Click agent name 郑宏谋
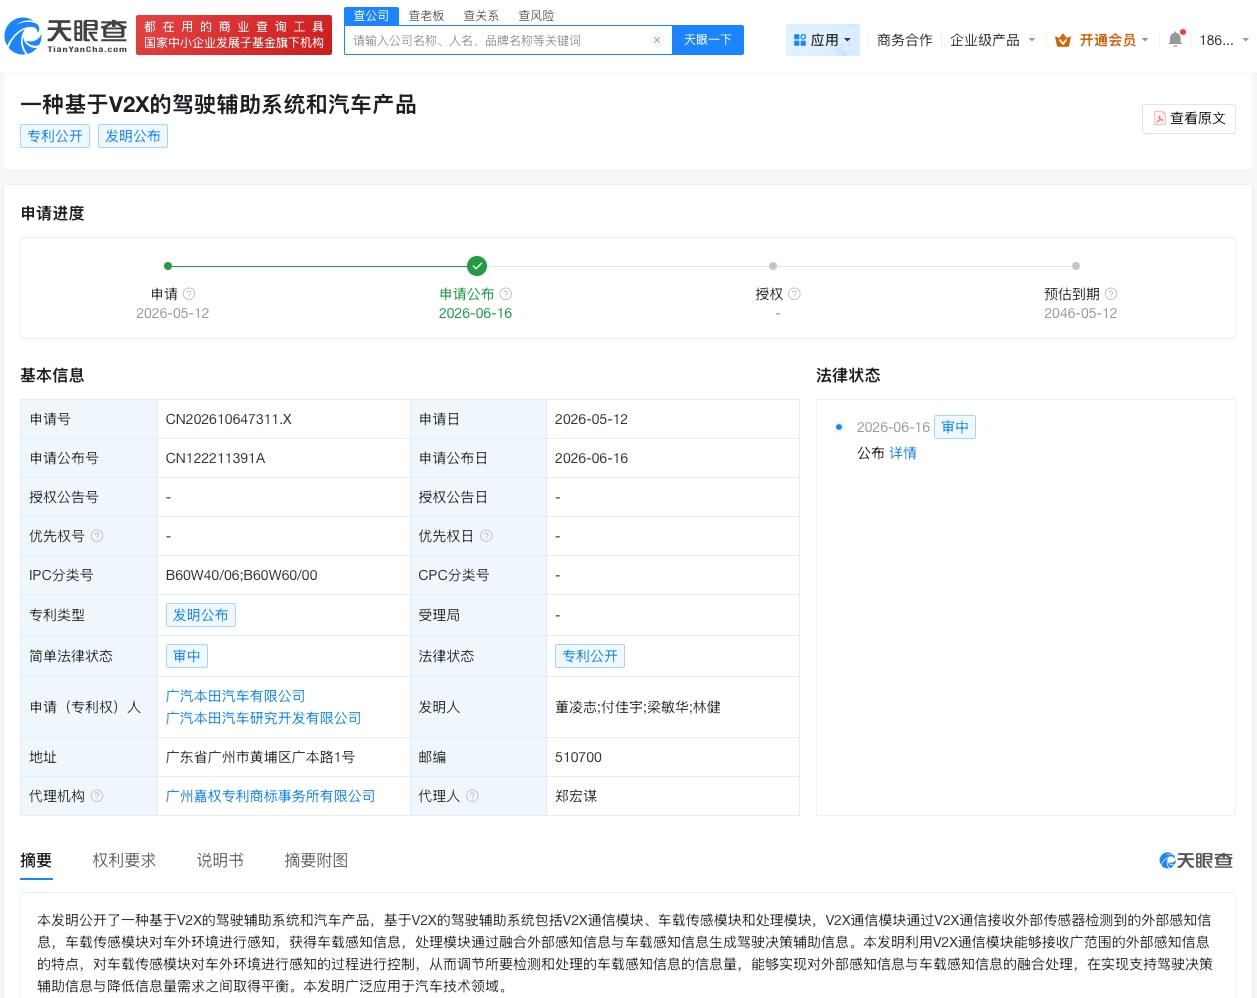Screen dimensions: 1257x998 (576, 796)
